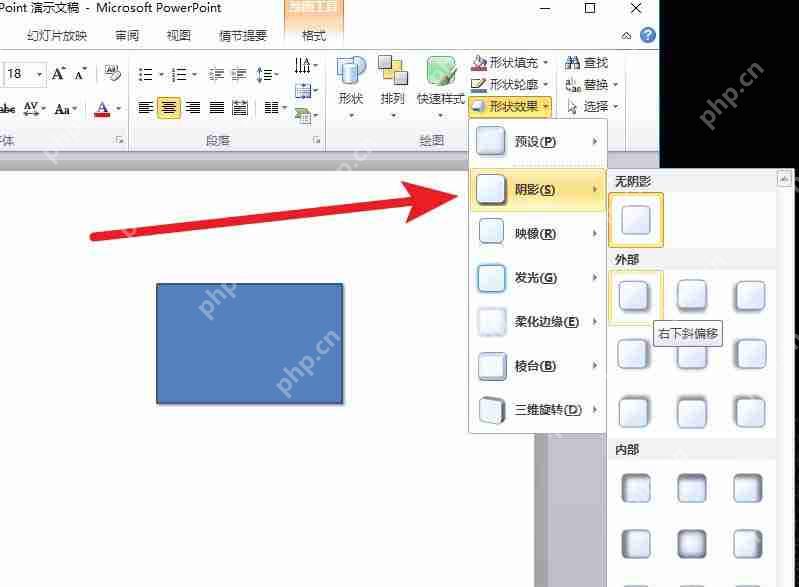Align text left
Image resolution: width=799 pixels, height=587 pixels.
pos(146,108)
